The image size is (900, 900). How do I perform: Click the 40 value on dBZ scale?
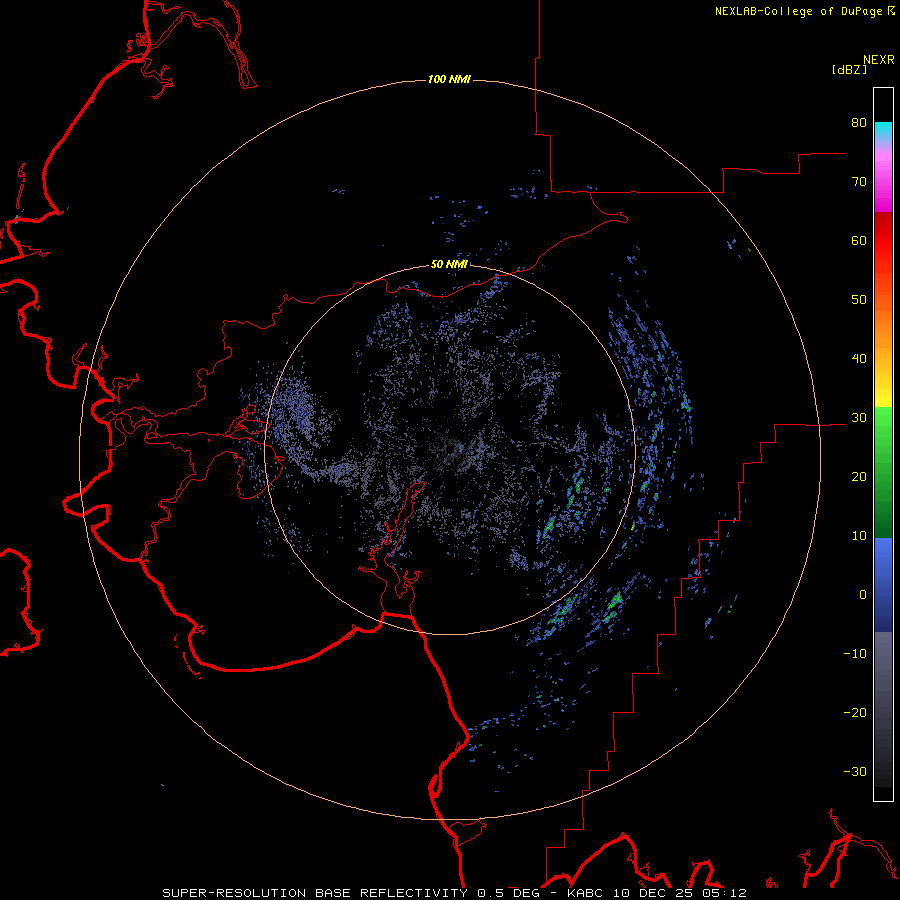[x=859, y=359]
